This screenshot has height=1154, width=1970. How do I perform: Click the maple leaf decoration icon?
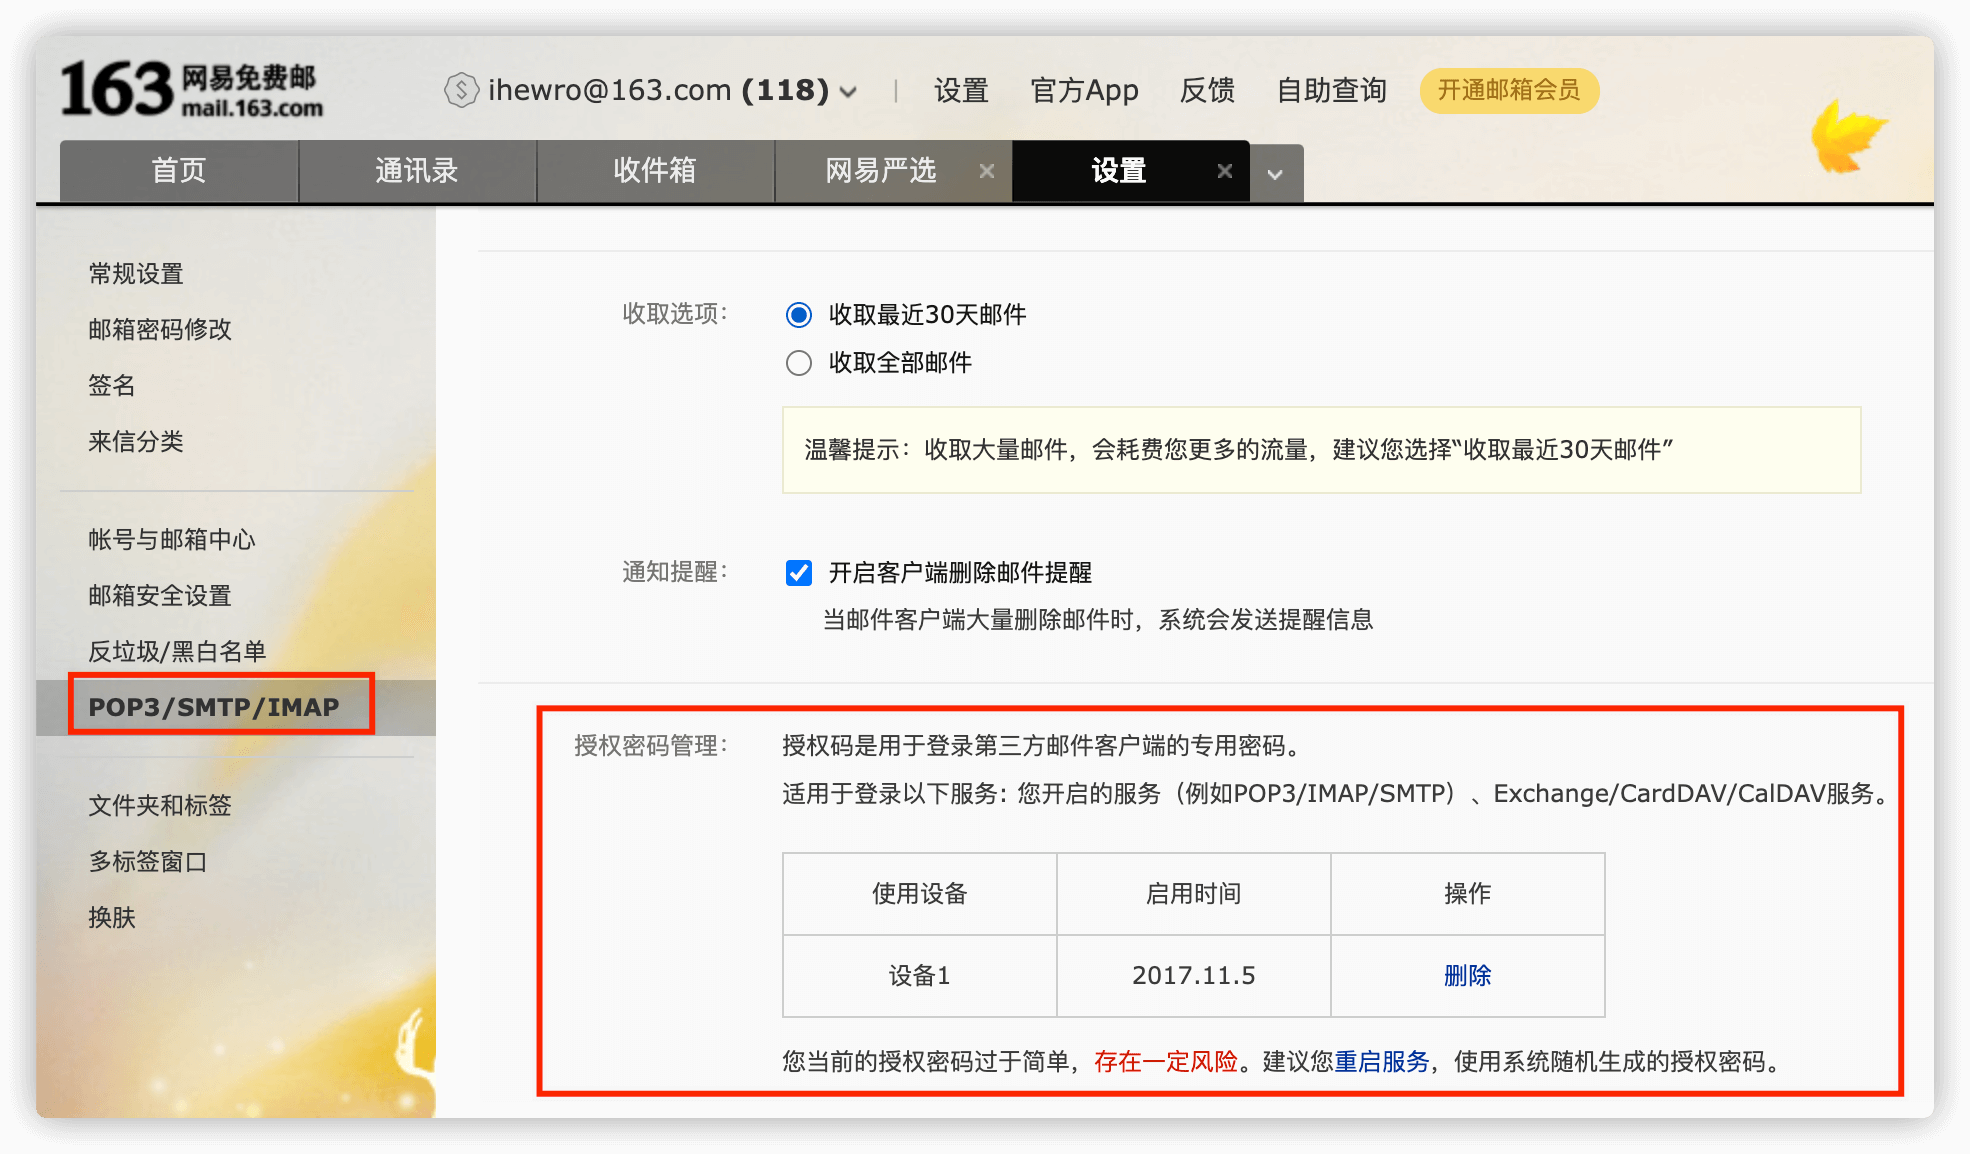pyautogui.click(x=1846, y=137)
